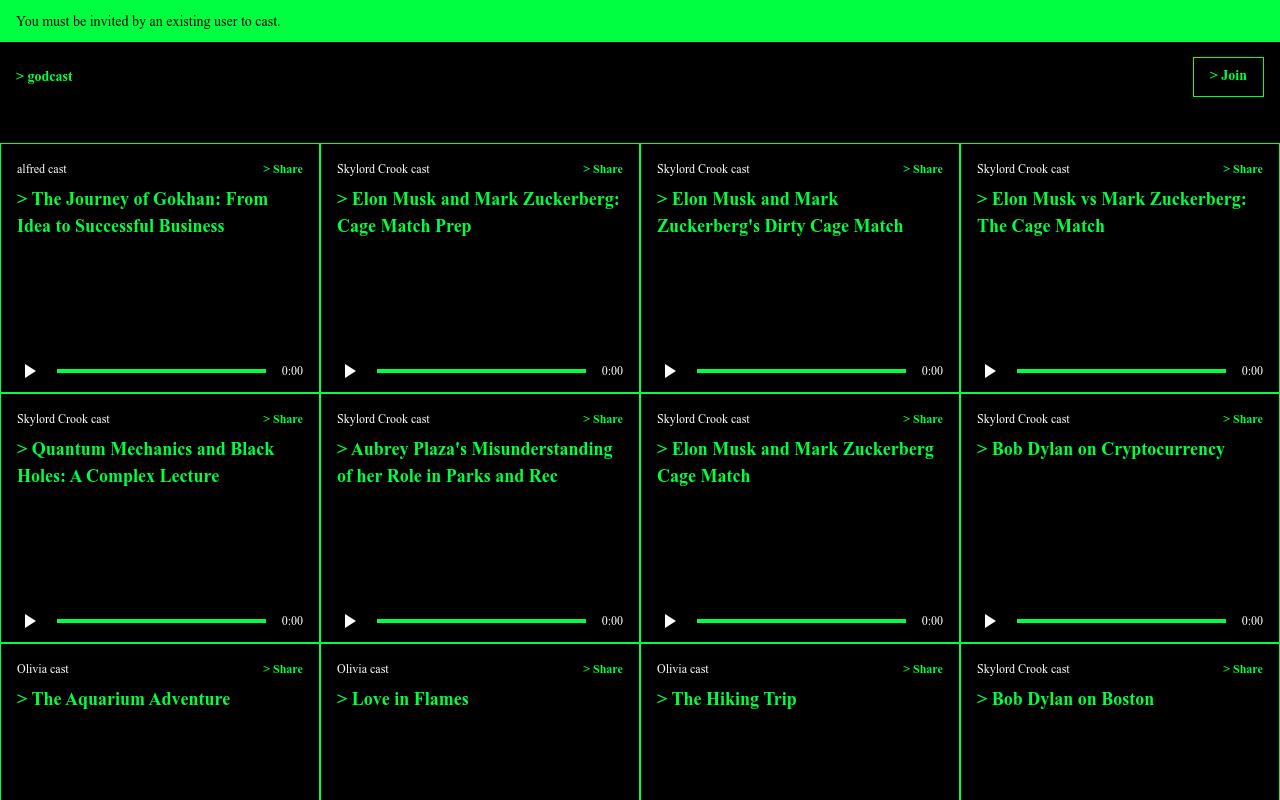
Task: Play the Aubrey Plaza cast
Action: click(350, 621)
